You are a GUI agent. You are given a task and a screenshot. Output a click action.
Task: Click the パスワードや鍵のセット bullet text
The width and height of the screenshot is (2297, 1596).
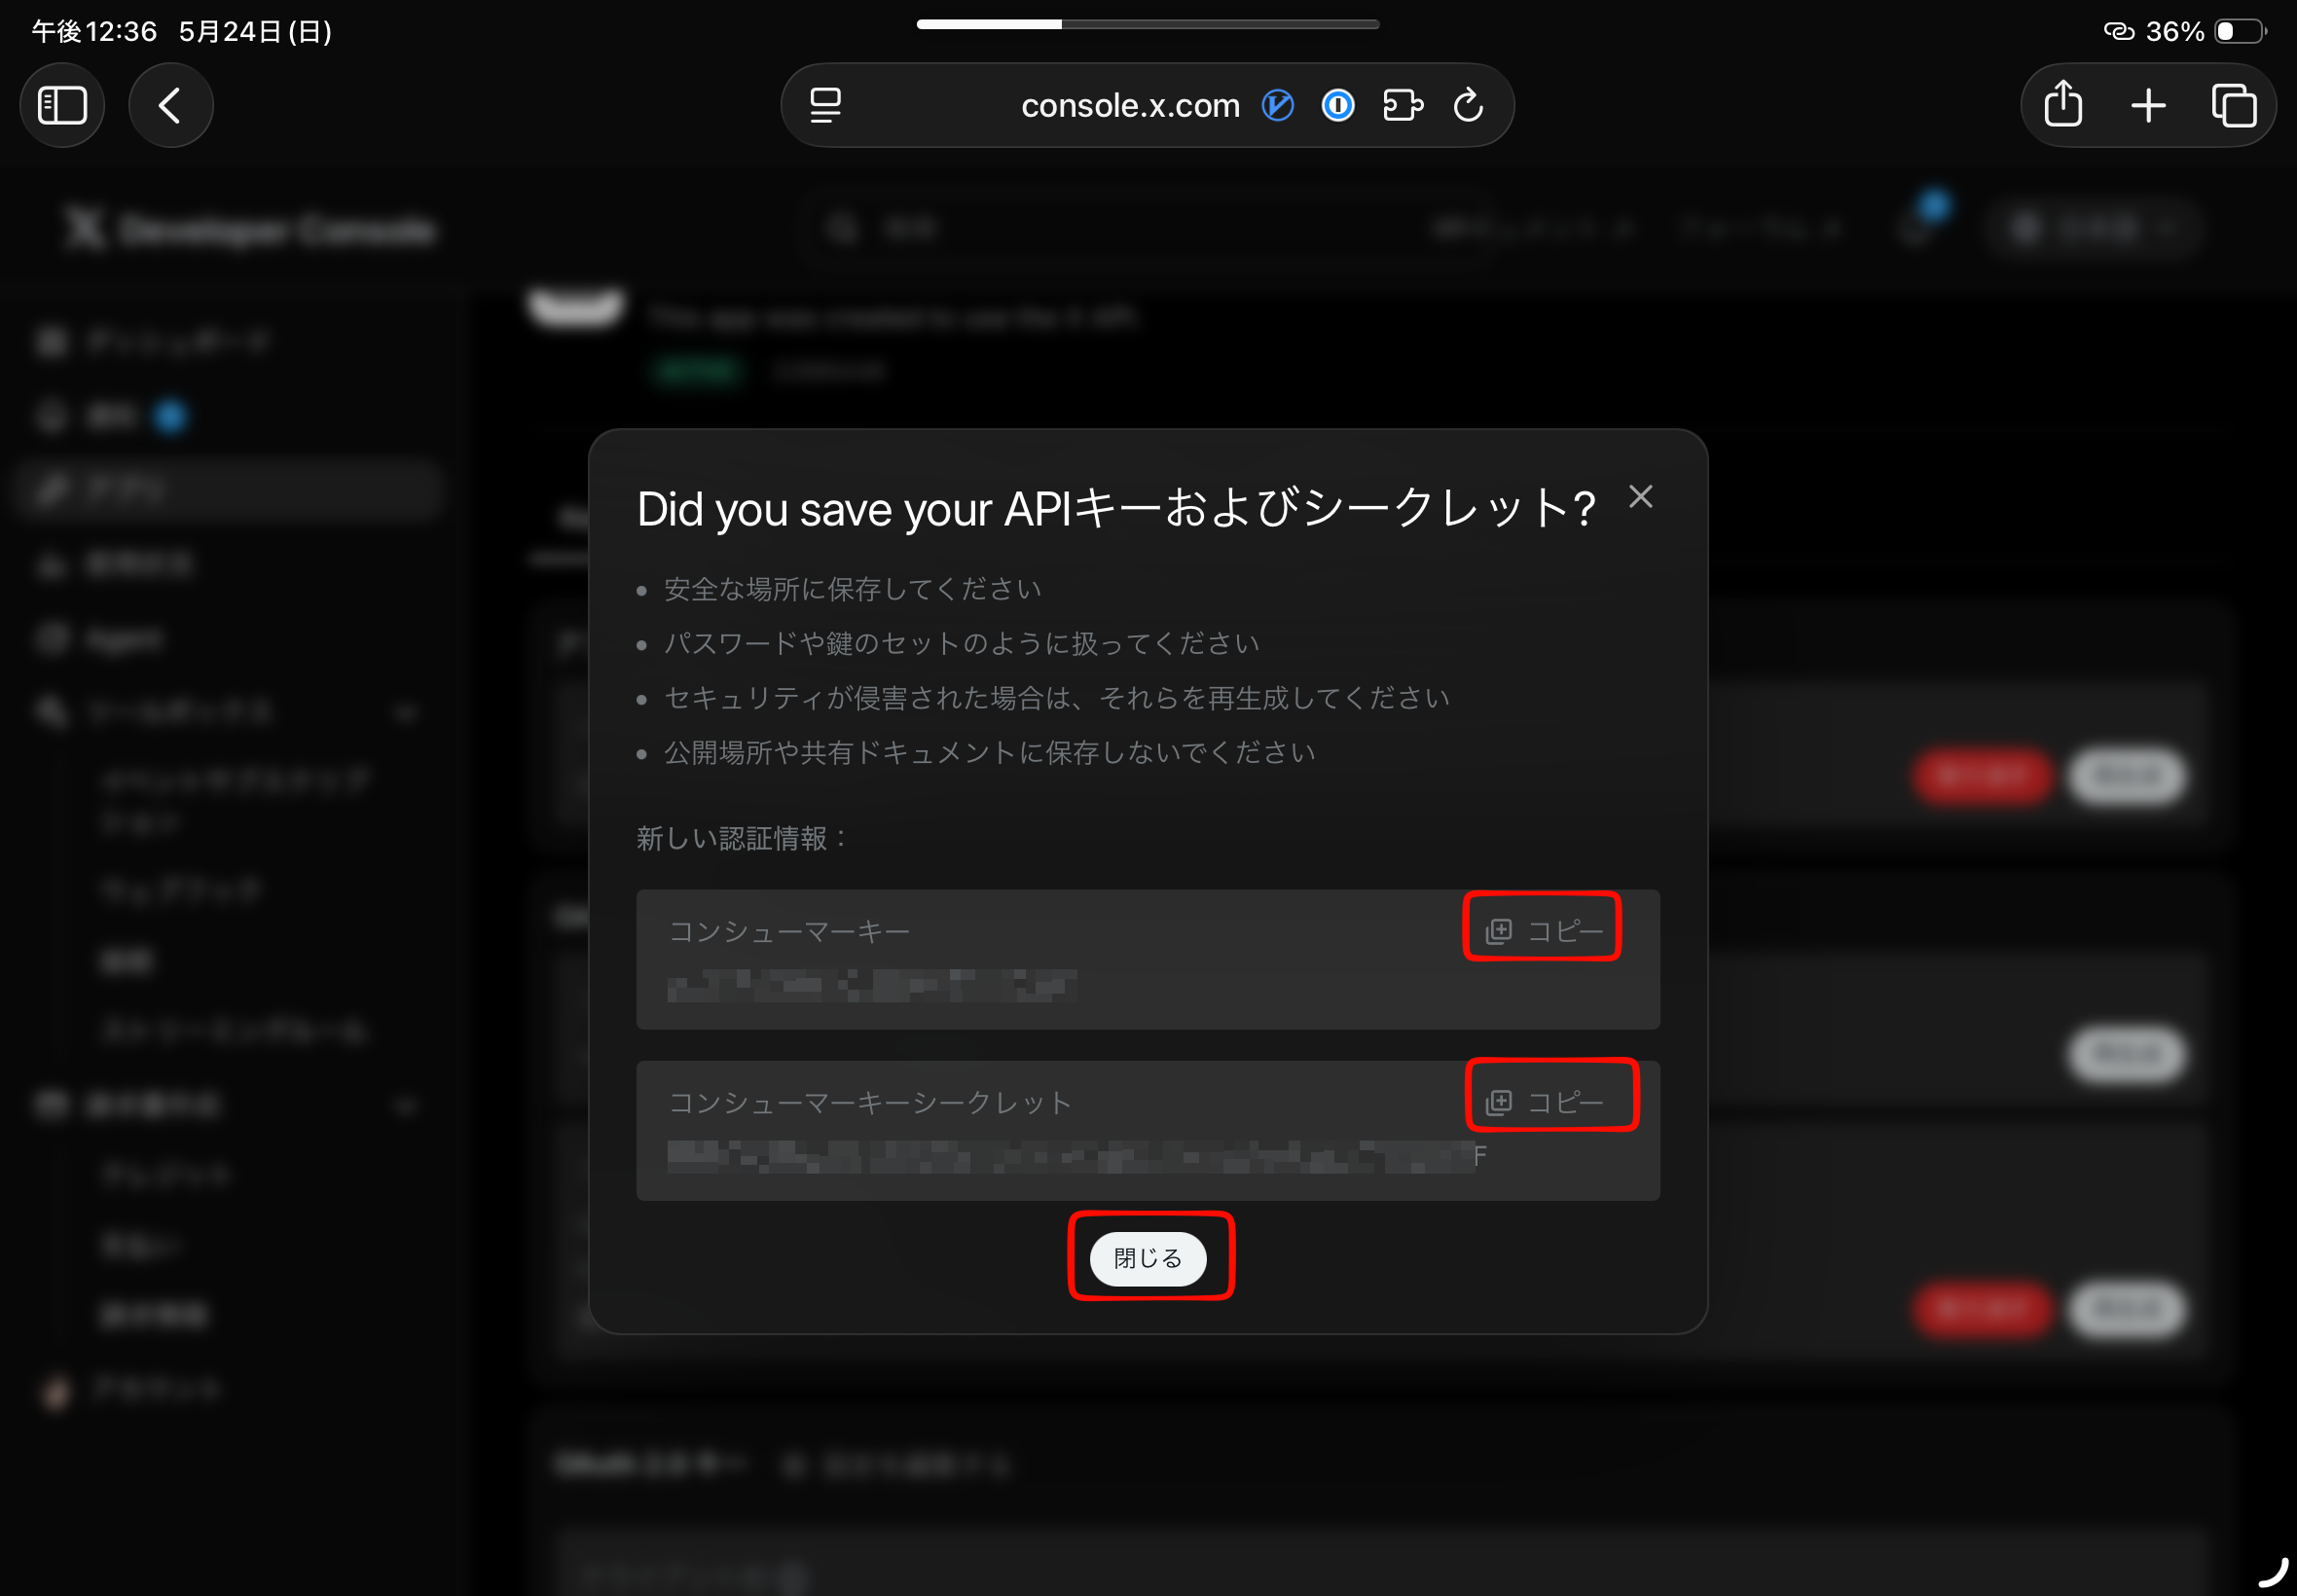point(961,643)
